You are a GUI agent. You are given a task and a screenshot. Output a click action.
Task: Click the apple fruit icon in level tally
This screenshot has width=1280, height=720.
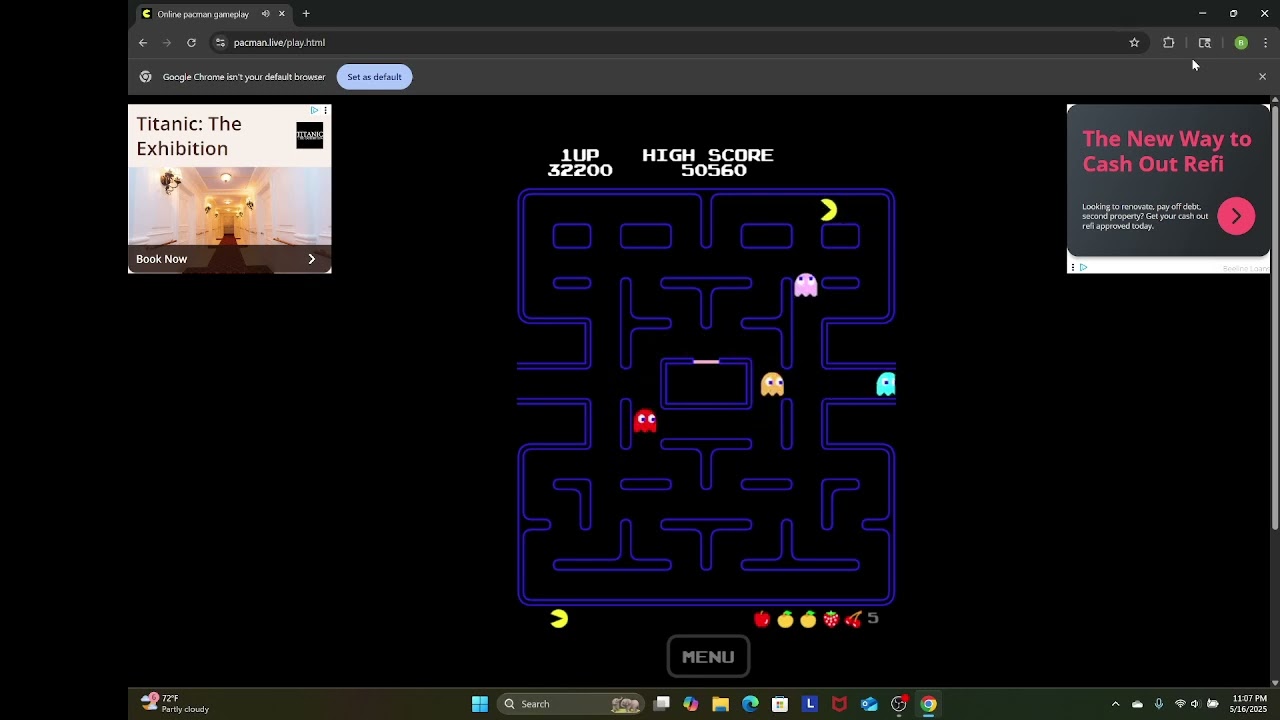pos(762,619)
